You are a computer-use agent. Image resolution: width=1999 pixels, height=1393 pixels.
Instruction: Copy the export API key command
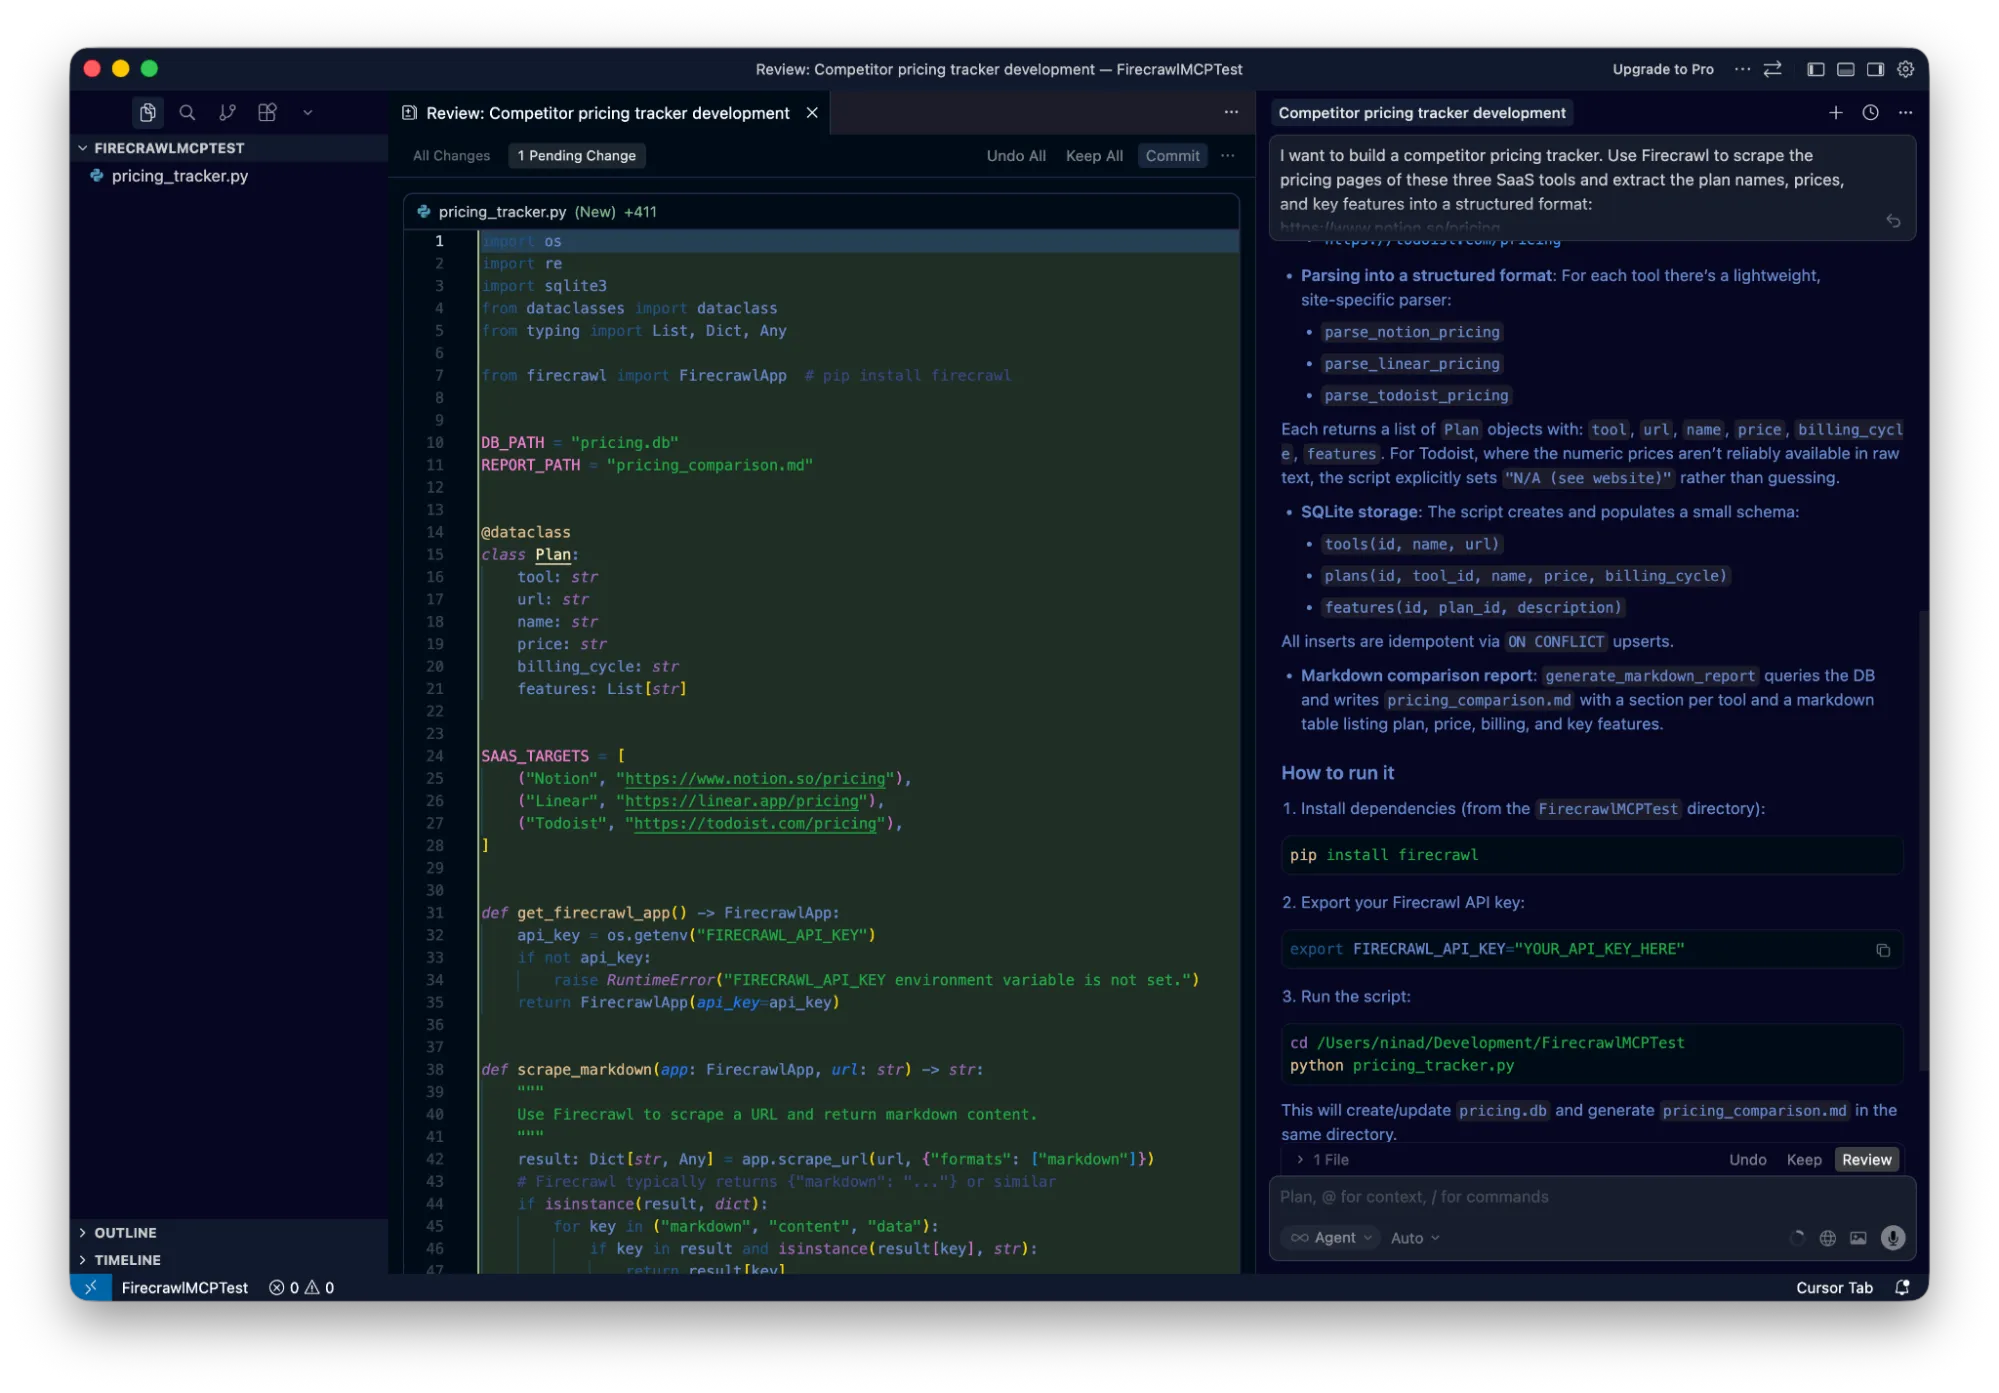(1882, 950)
